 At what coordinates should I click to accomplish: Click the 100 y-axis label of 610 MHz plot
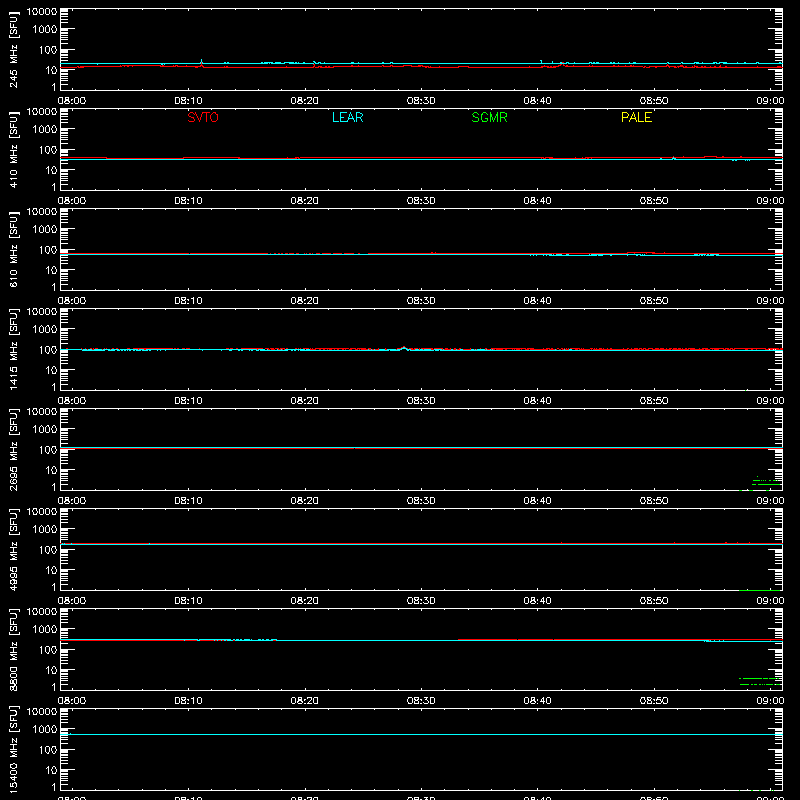pos(48,250)
